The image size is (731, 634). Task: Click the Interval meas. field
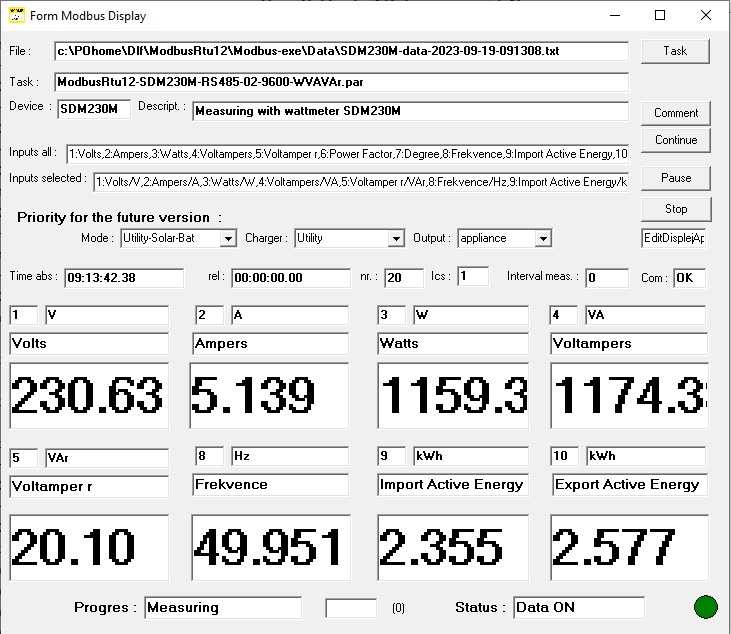click(607, 278)
